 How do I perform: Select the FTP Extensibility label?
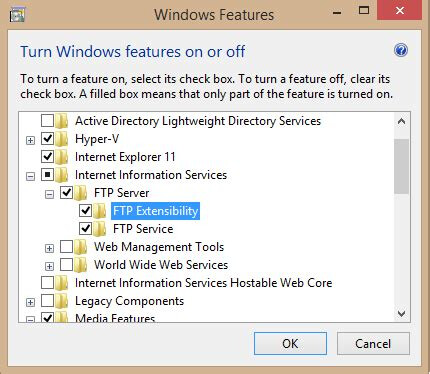[155, 211]
